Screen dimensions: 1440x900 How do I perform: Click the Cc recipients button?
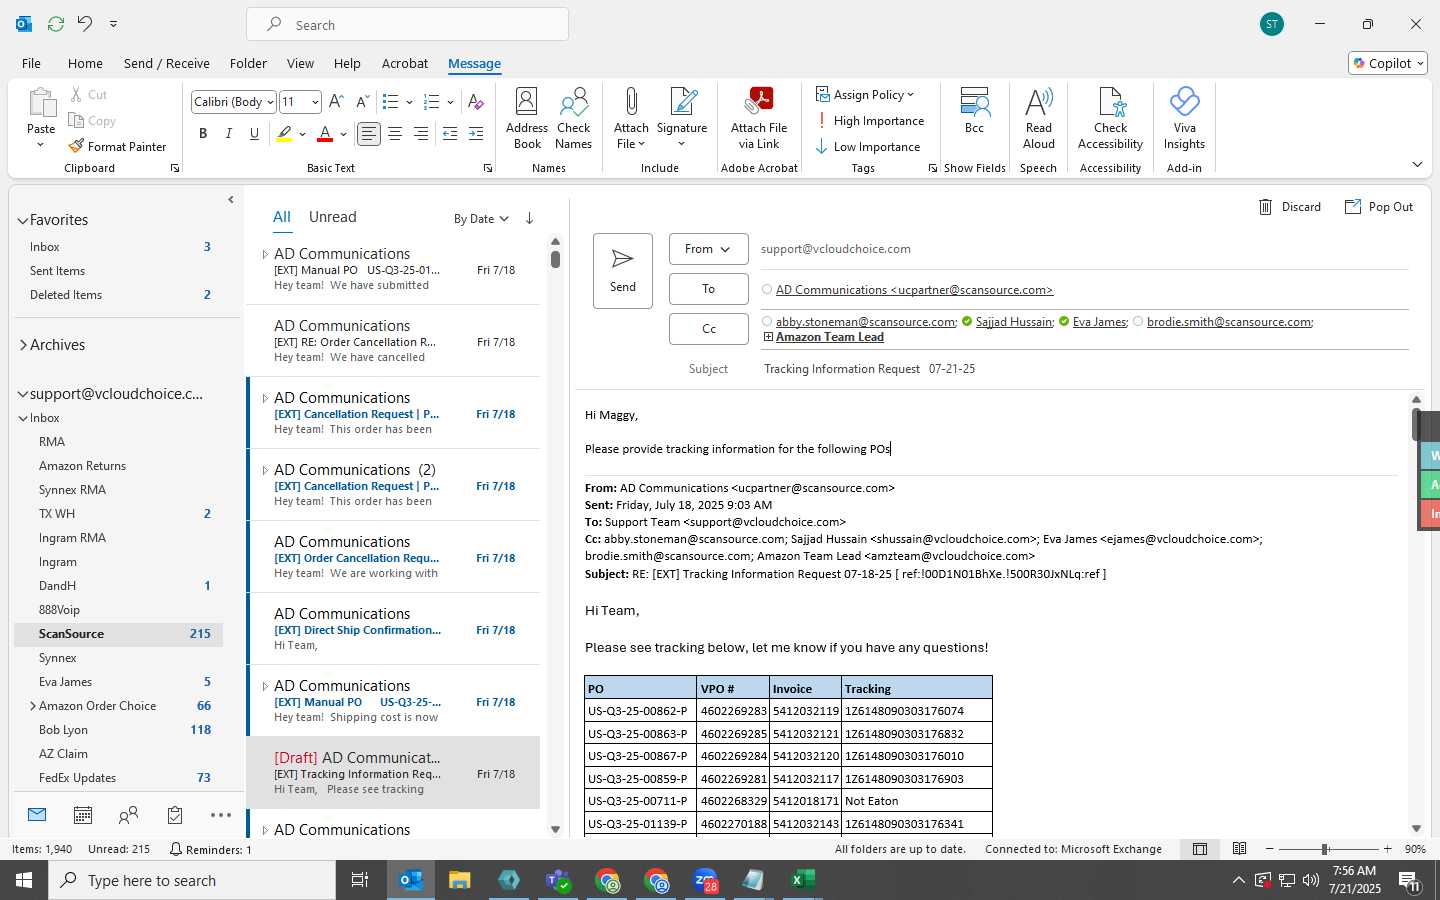point(708,329)
